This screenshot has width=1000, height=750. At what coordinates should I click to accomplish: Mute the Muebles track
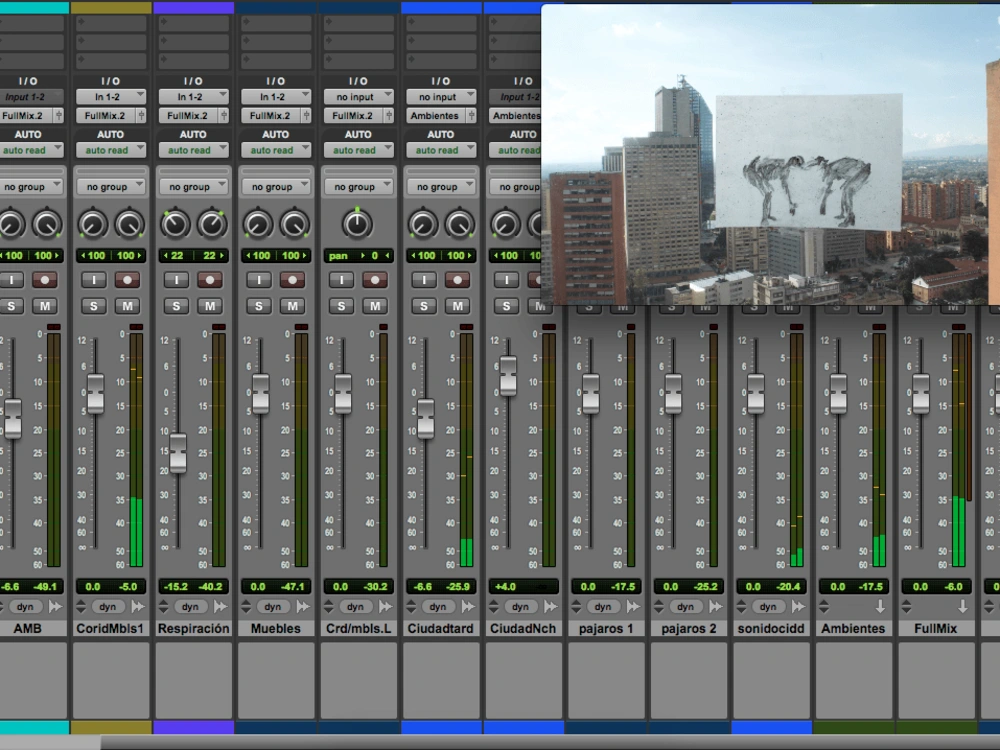pos(292,306)
